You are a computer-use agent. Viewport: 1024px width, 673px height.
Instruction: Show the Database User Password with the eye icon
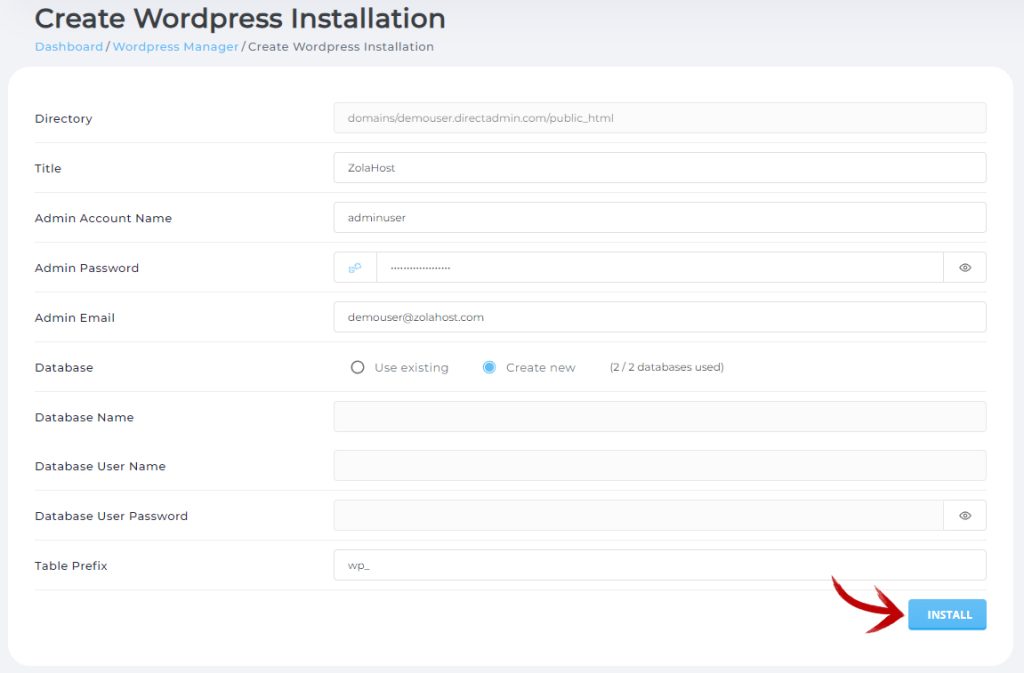click(x=964, y=515)
